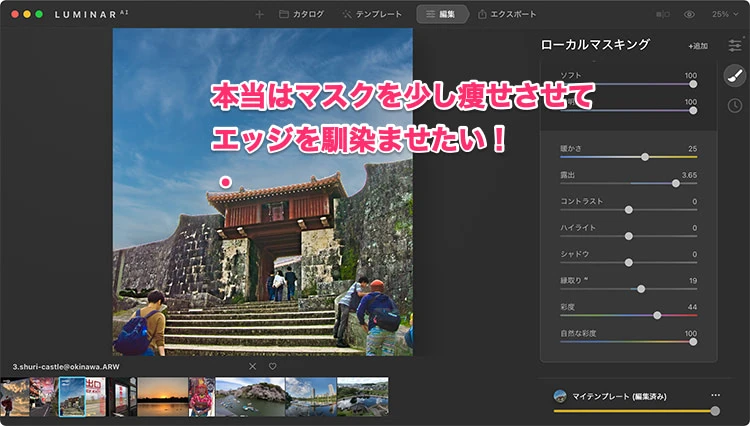The height and width of the screenshot is (426, 750).
Task: Click the 露出 slider handle
Action: 676,183
